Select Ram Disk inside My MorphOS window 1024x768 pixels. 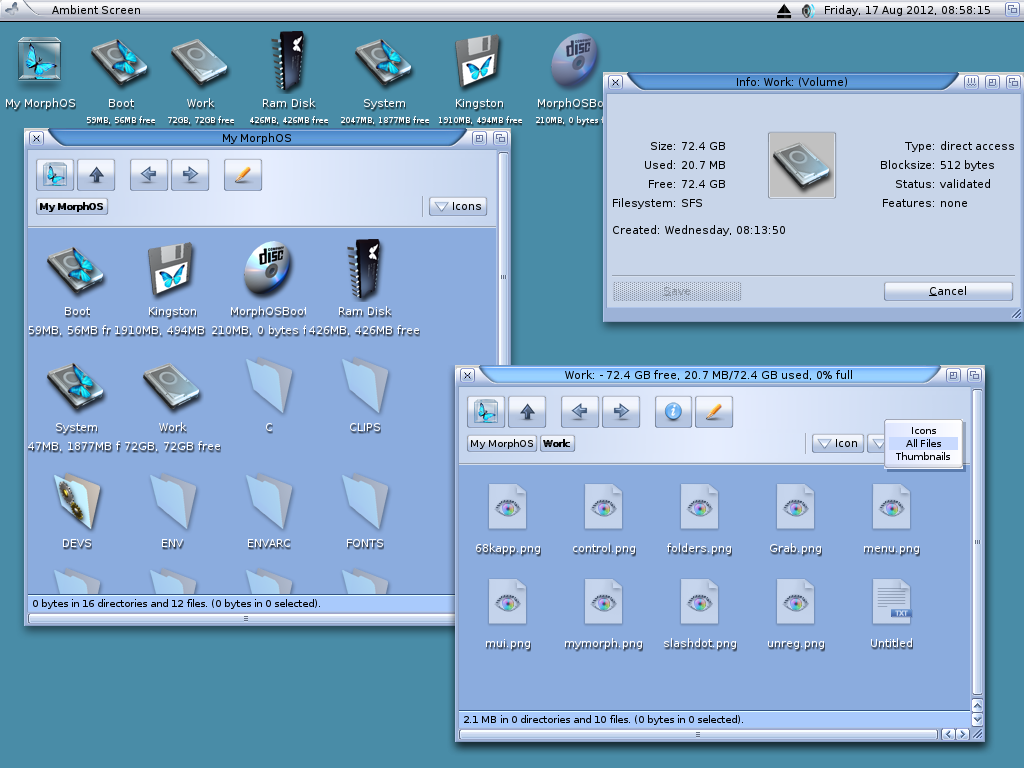pyautogui.click(x=364, y=269)
